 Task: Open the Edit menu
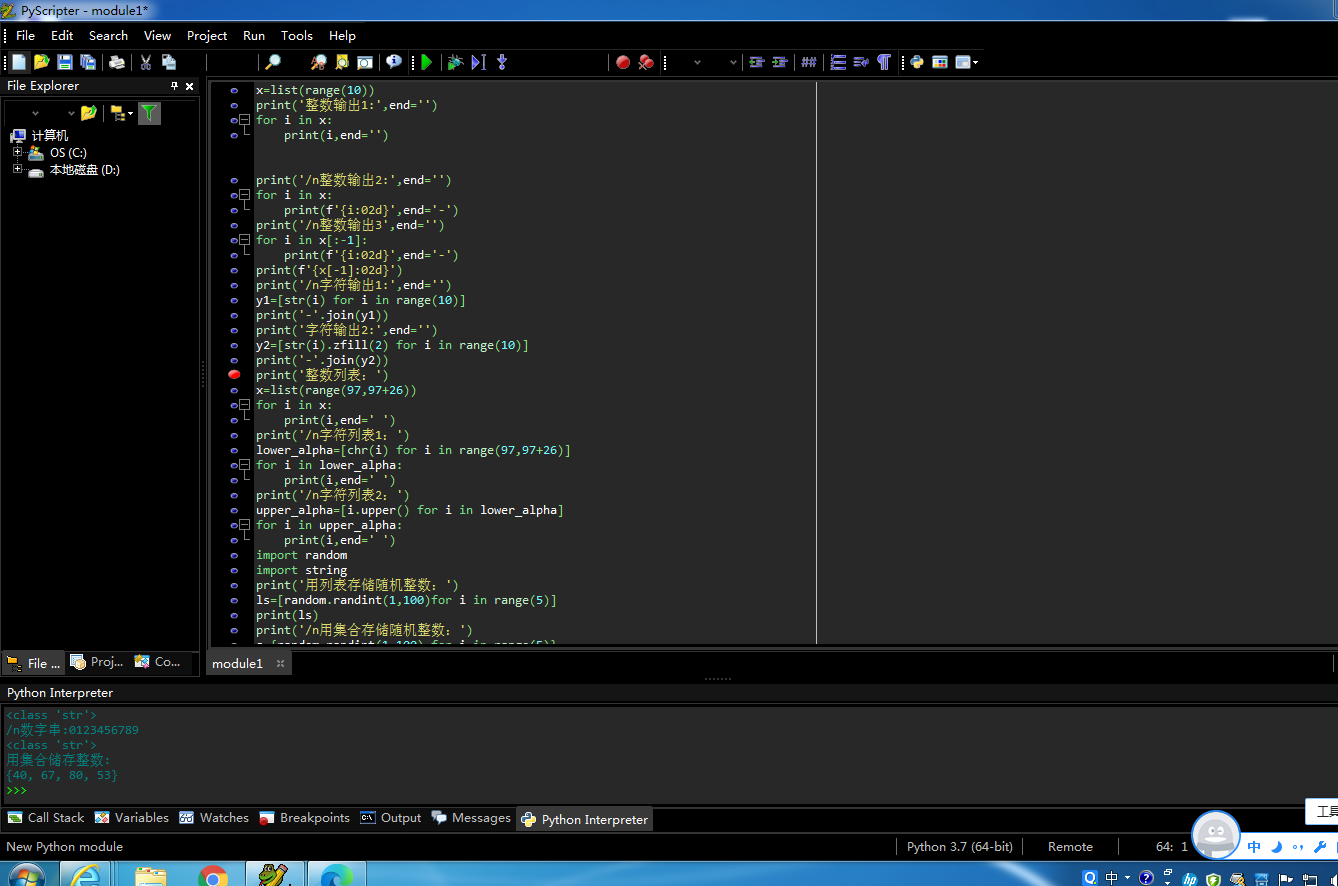pos(62,35)
